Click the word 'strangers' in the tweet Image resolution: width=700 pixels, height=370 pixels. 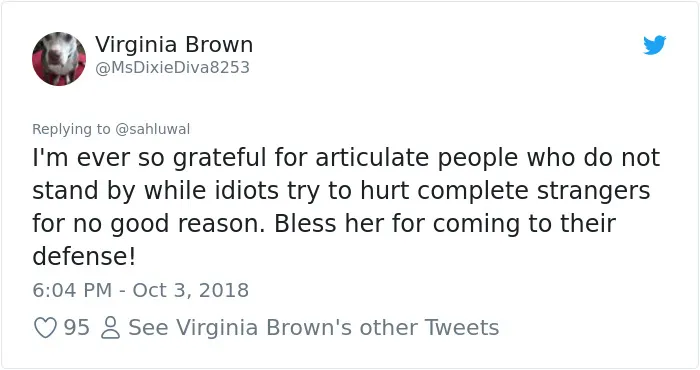(593, 192)
